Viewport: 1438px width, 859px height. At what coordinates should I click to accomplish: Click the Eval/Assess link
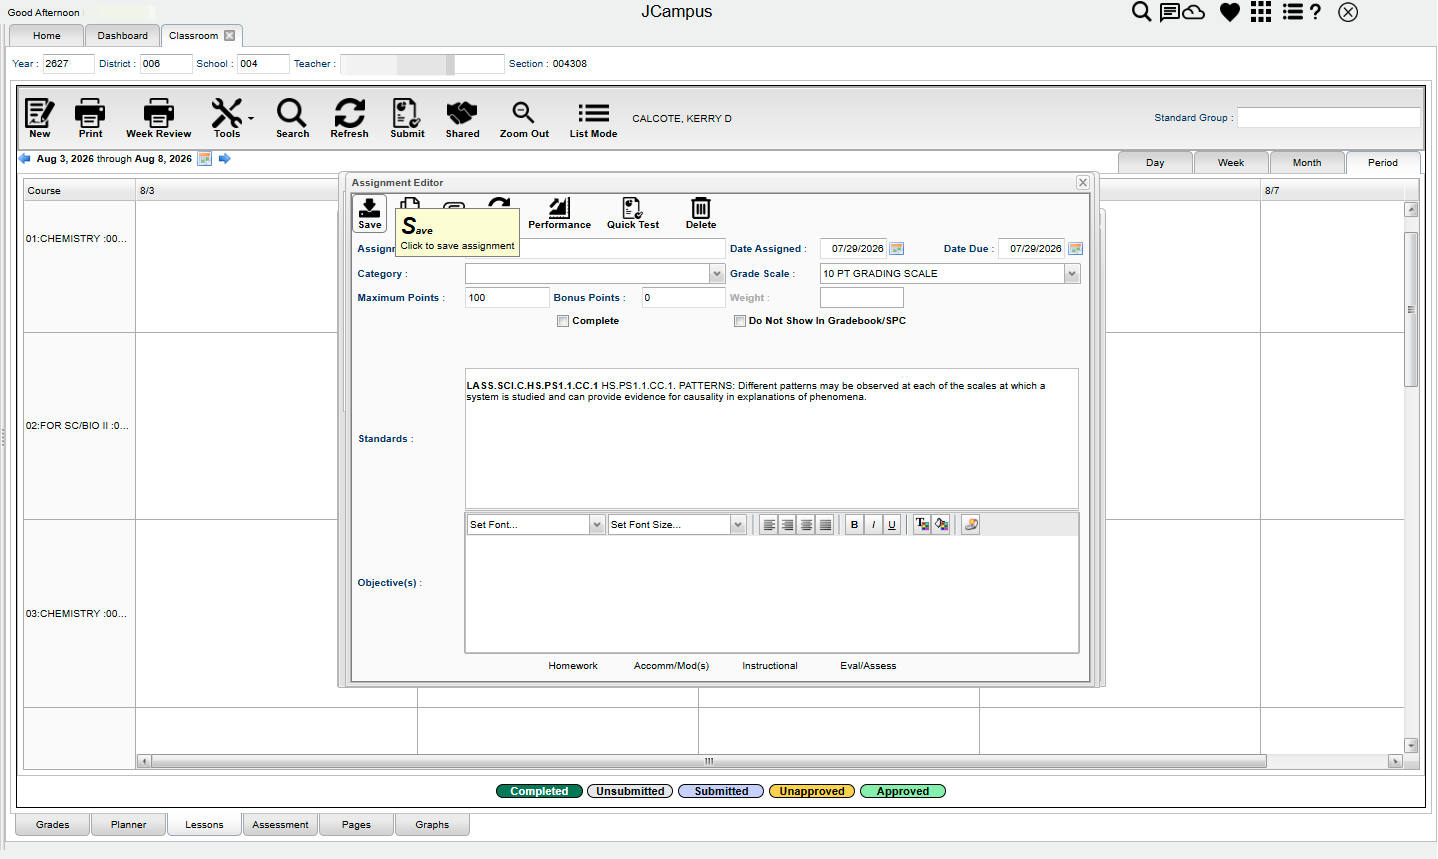(868, 666)
